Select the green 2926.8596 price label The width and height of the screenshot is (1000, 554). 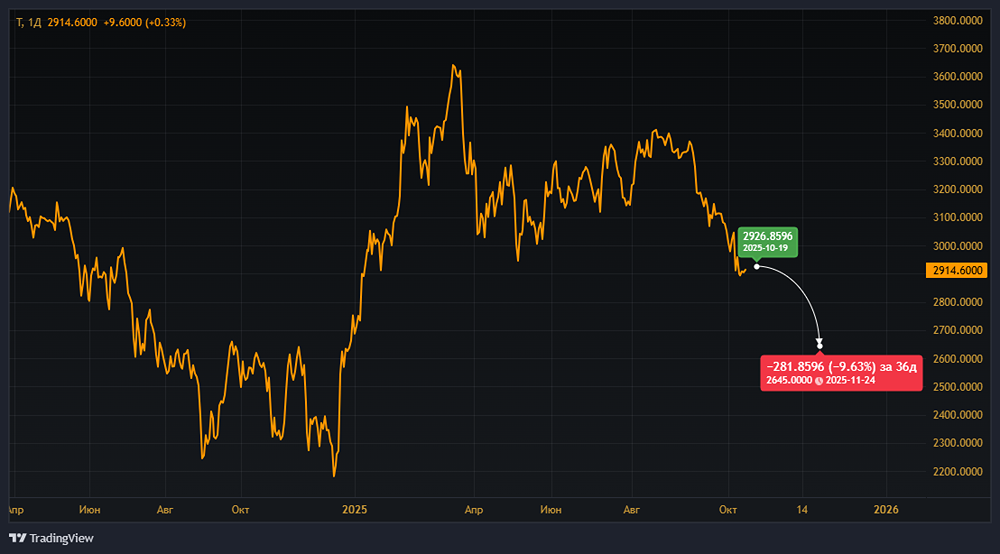tap(767, 242)
